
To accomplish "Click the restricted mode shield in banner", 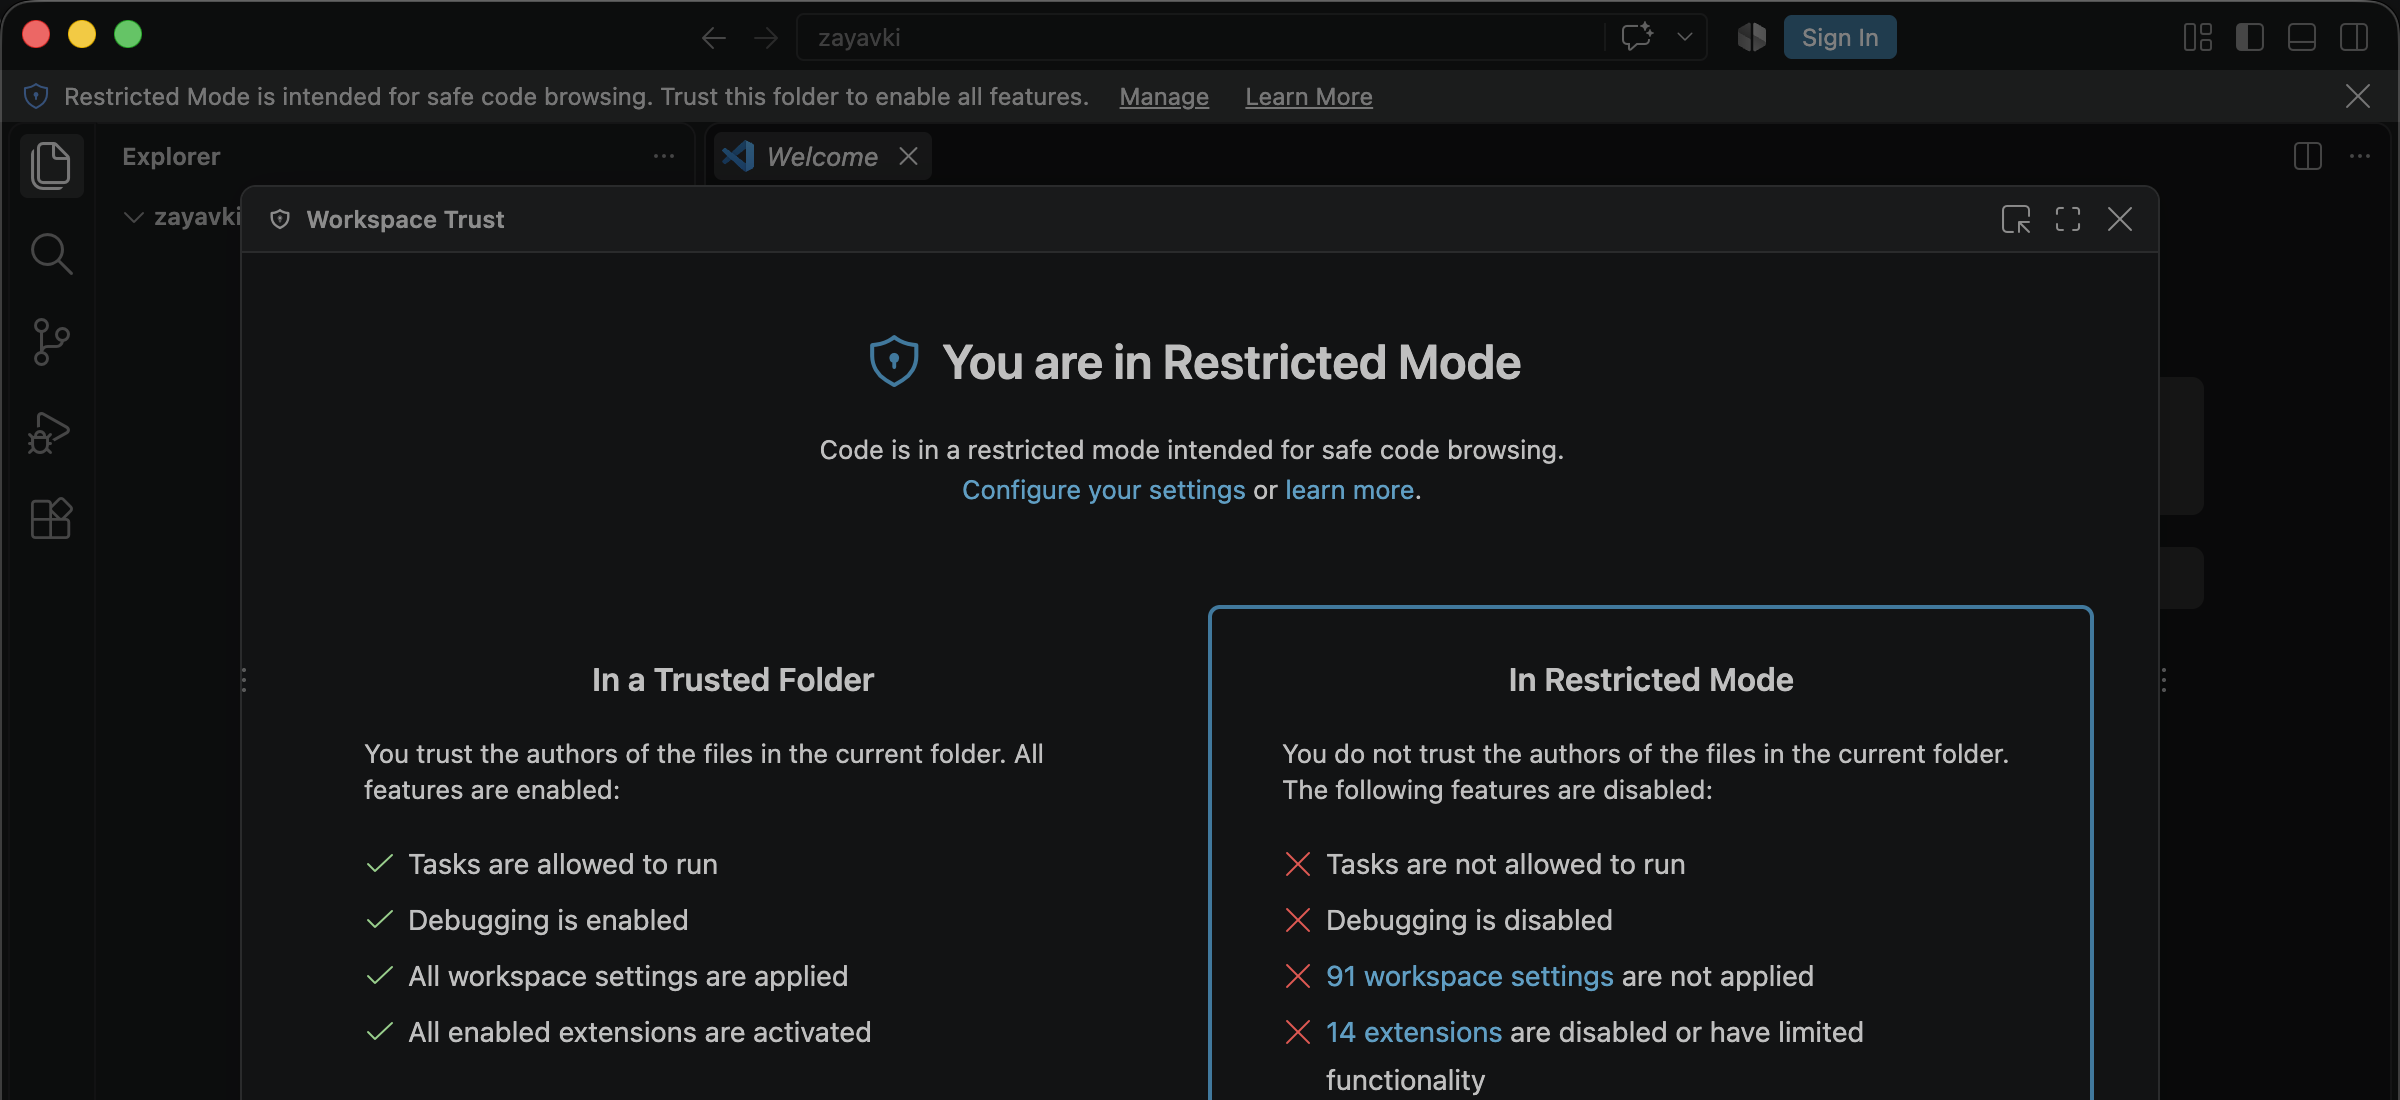I will [x=36, y=96].
